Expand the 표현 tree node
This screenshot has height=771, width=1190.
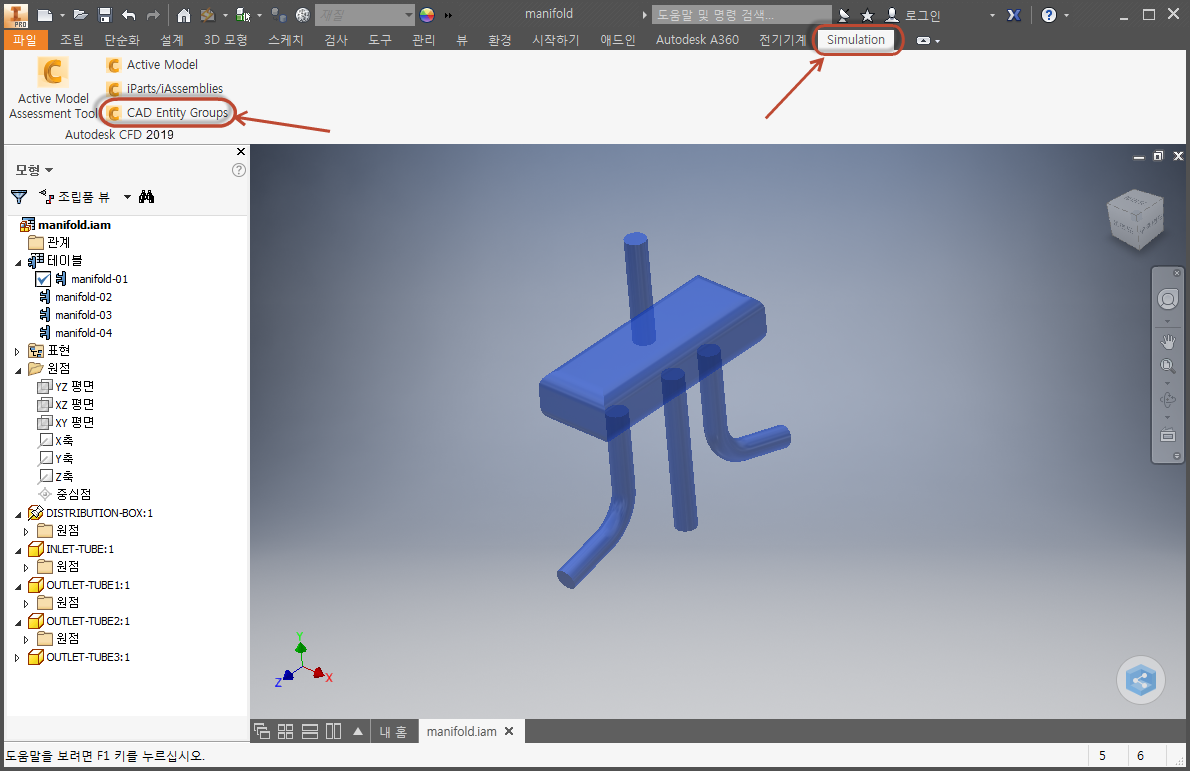17,351
